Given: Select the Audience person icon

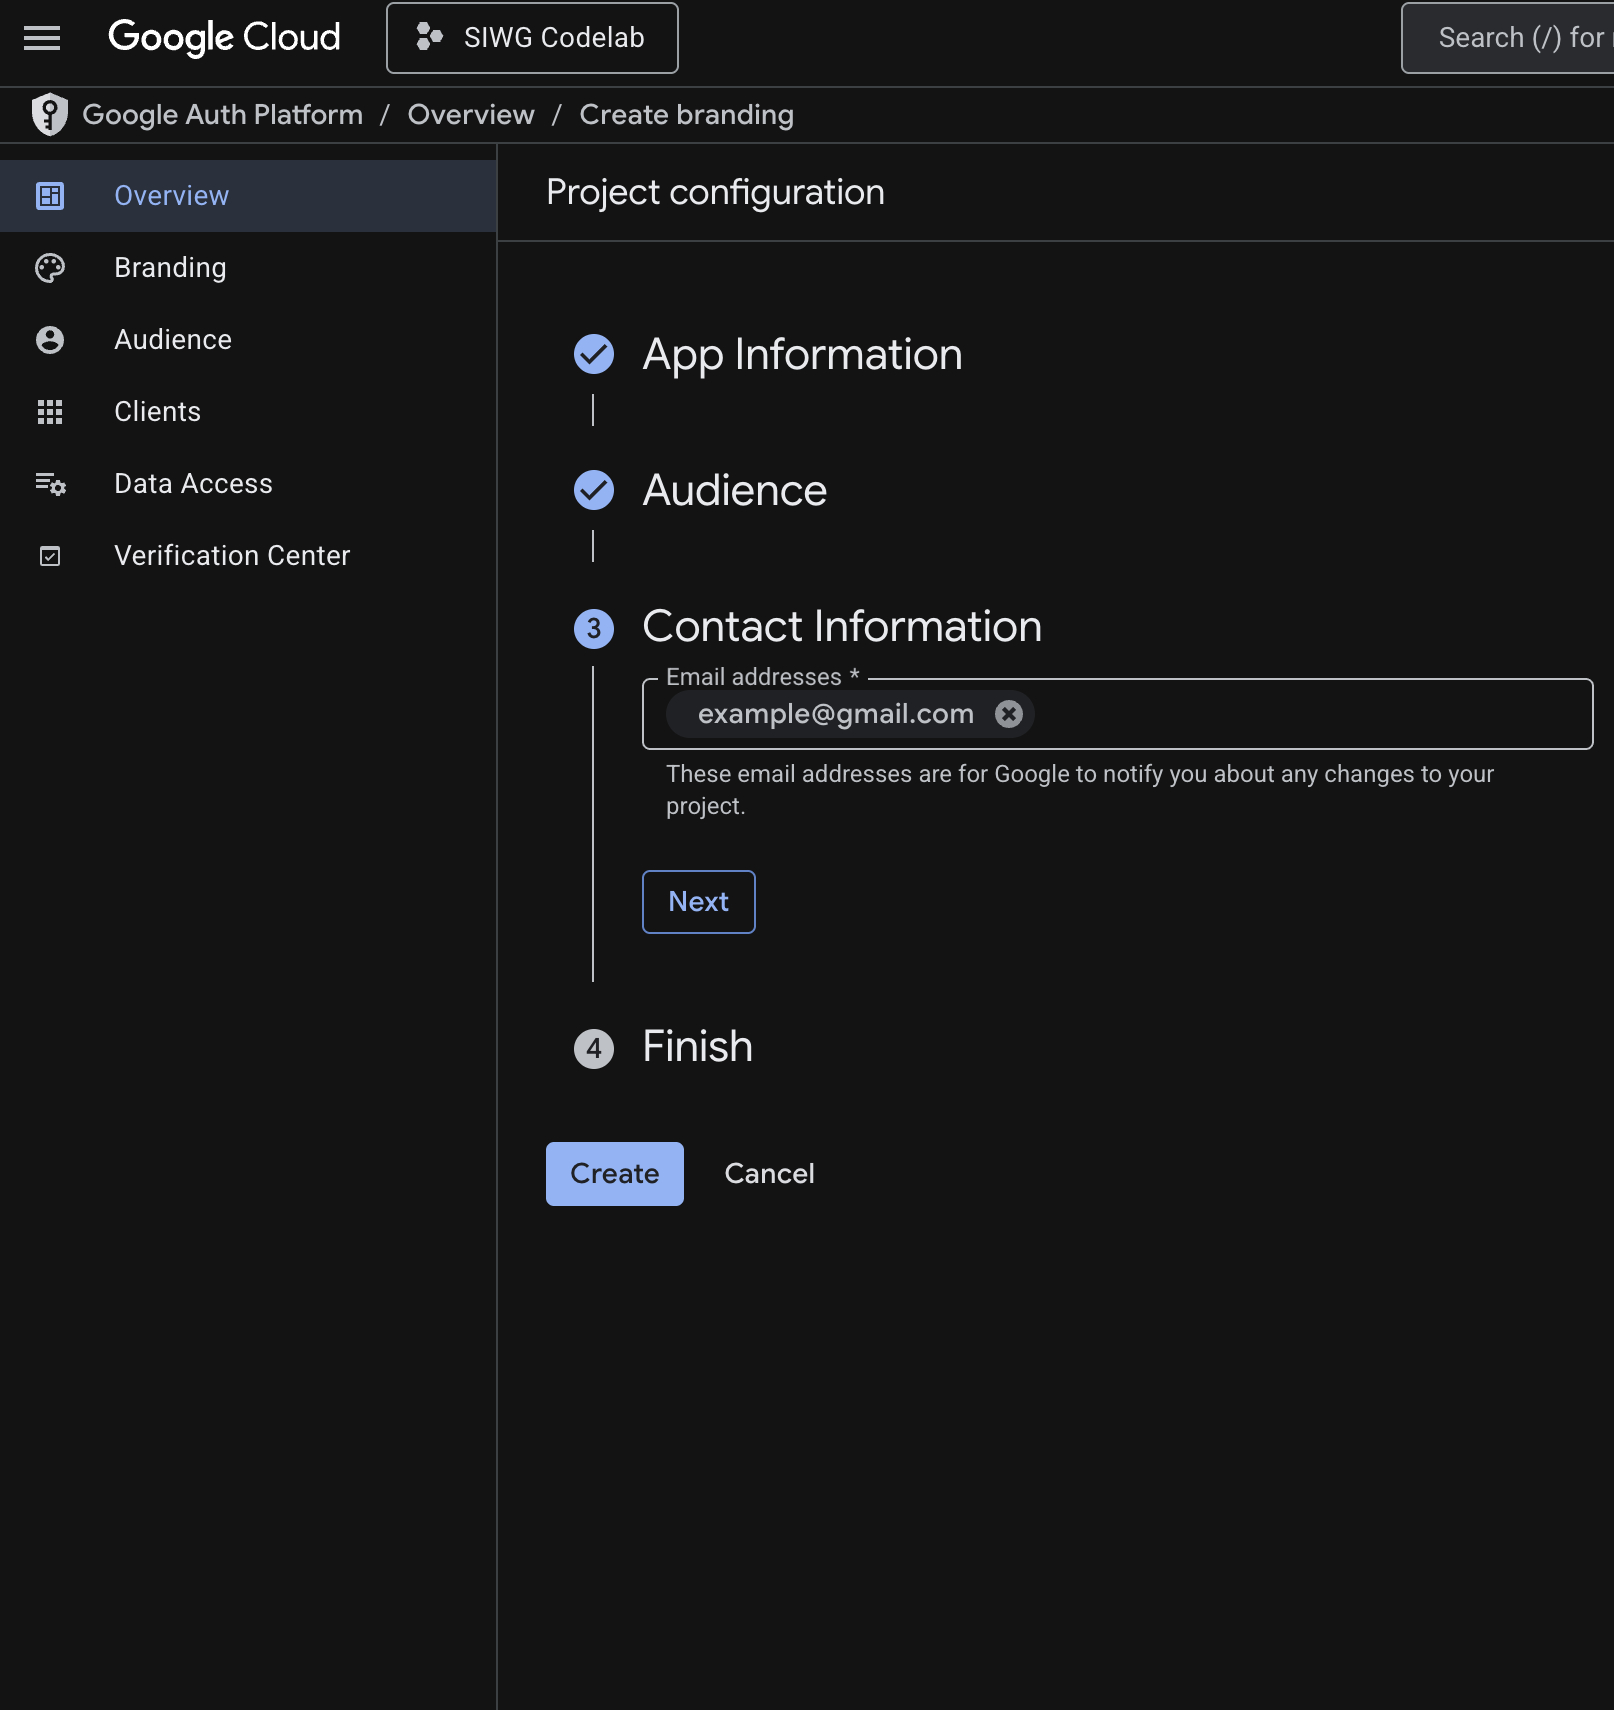Looking at the screenshot, I should pos(49,340).
